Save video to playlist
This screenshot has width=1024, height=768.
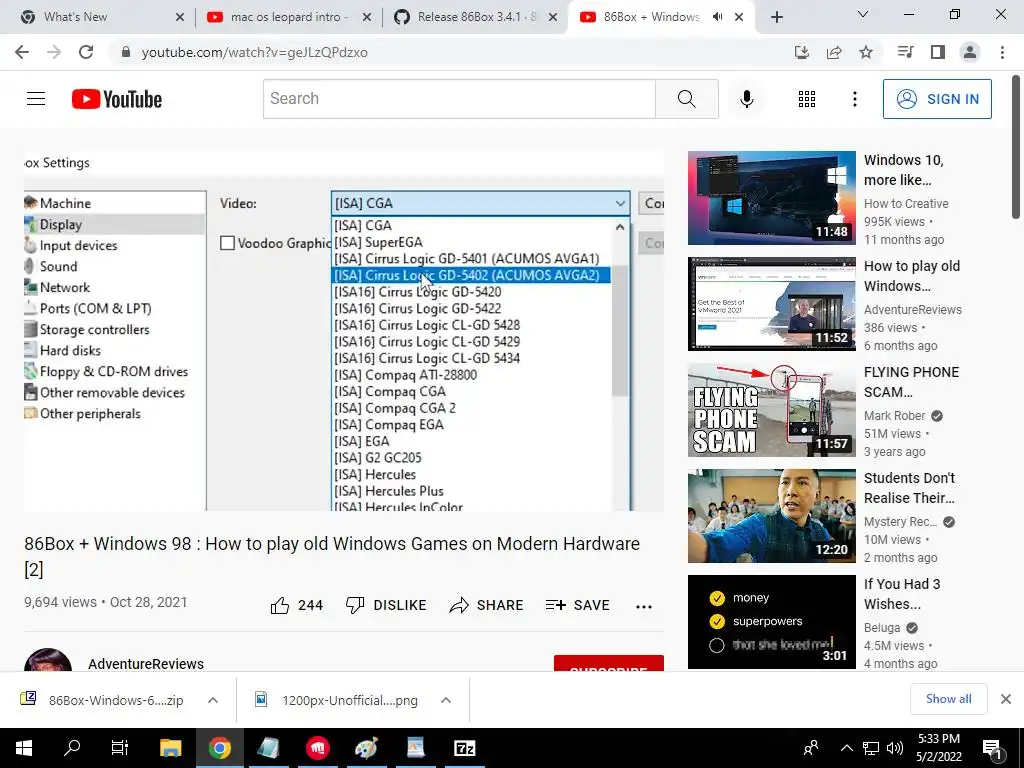pyautogui.click(x=577, y=605)
